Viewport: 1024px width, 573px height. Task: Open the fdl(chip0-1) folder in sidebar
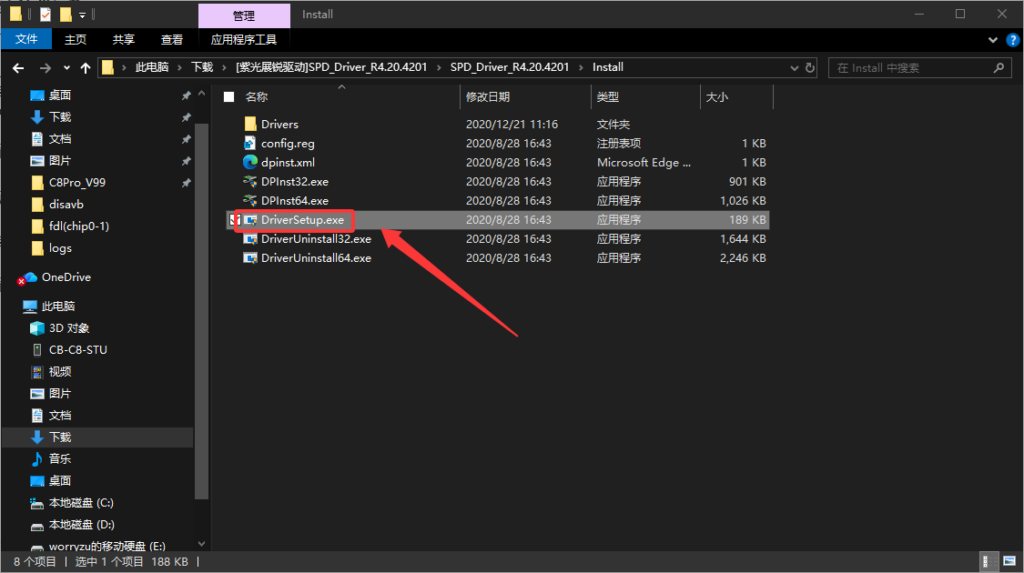pos(79,226)
